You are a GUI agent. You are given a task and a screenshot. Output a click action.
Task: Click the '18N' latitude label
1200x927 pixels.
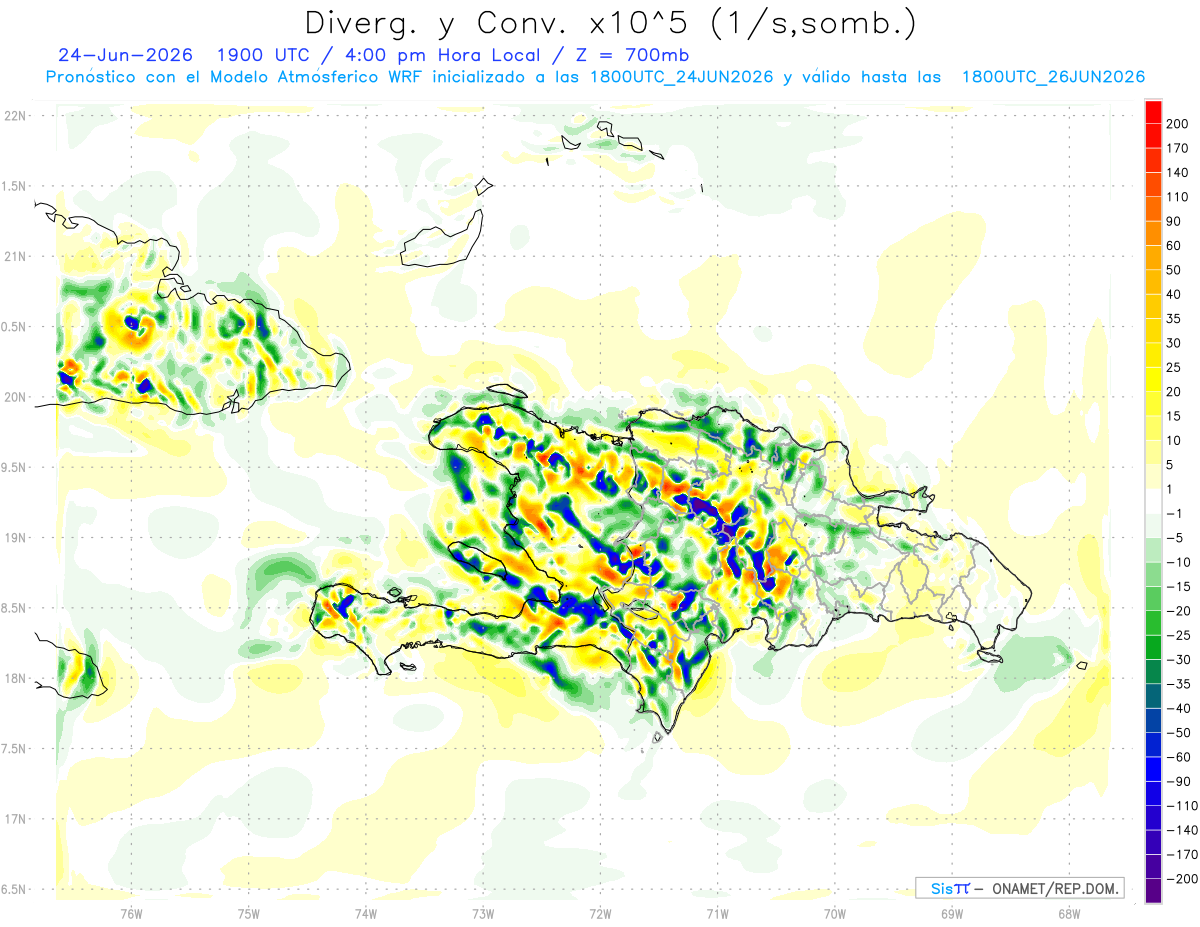tap(14, 678)
